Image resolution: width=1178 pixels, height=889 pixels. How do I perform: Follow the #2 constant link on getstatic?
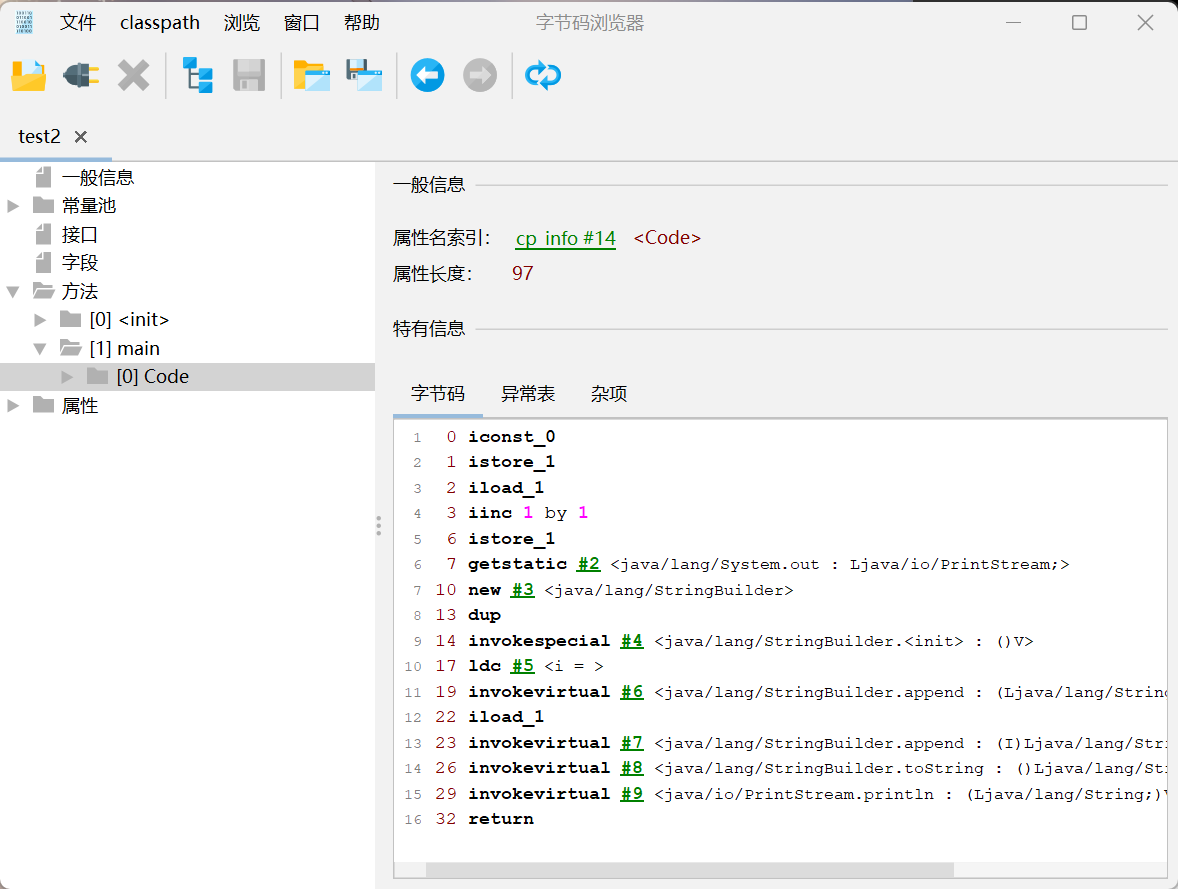(x=588, y=564)
